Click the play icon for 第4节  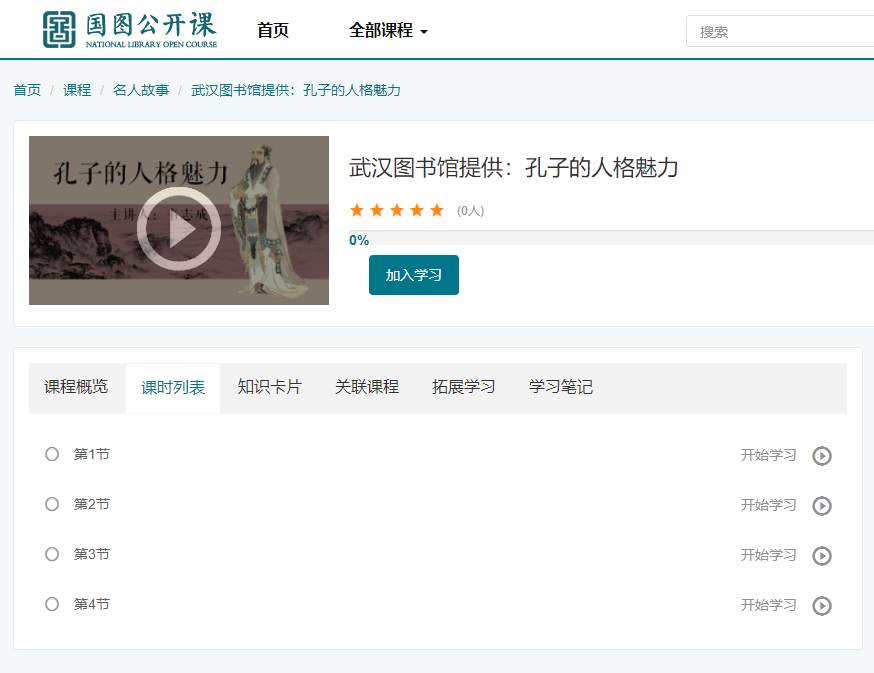(x=822, y=606)
